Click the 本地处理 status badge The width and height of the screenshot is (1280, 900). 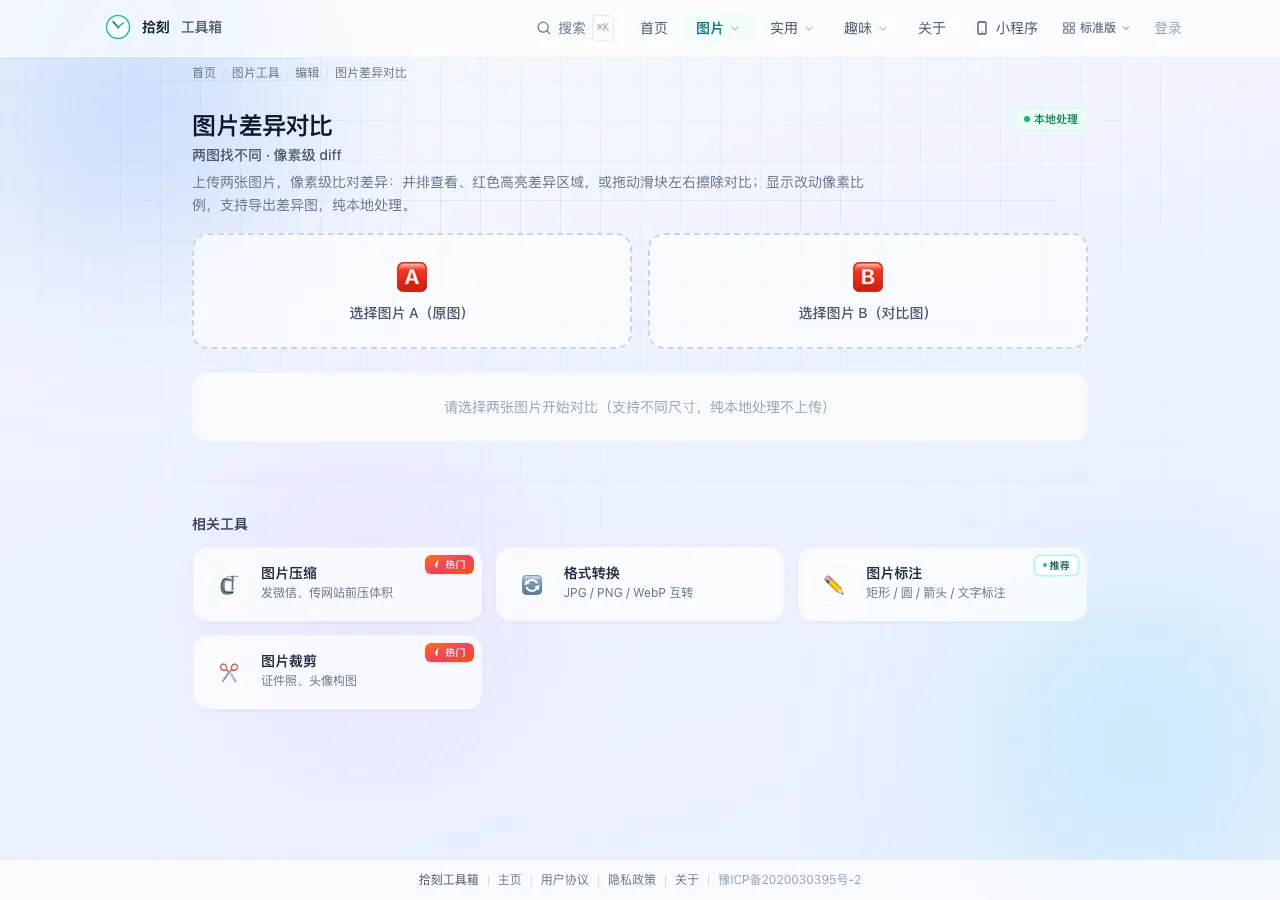click(1050, 119)
